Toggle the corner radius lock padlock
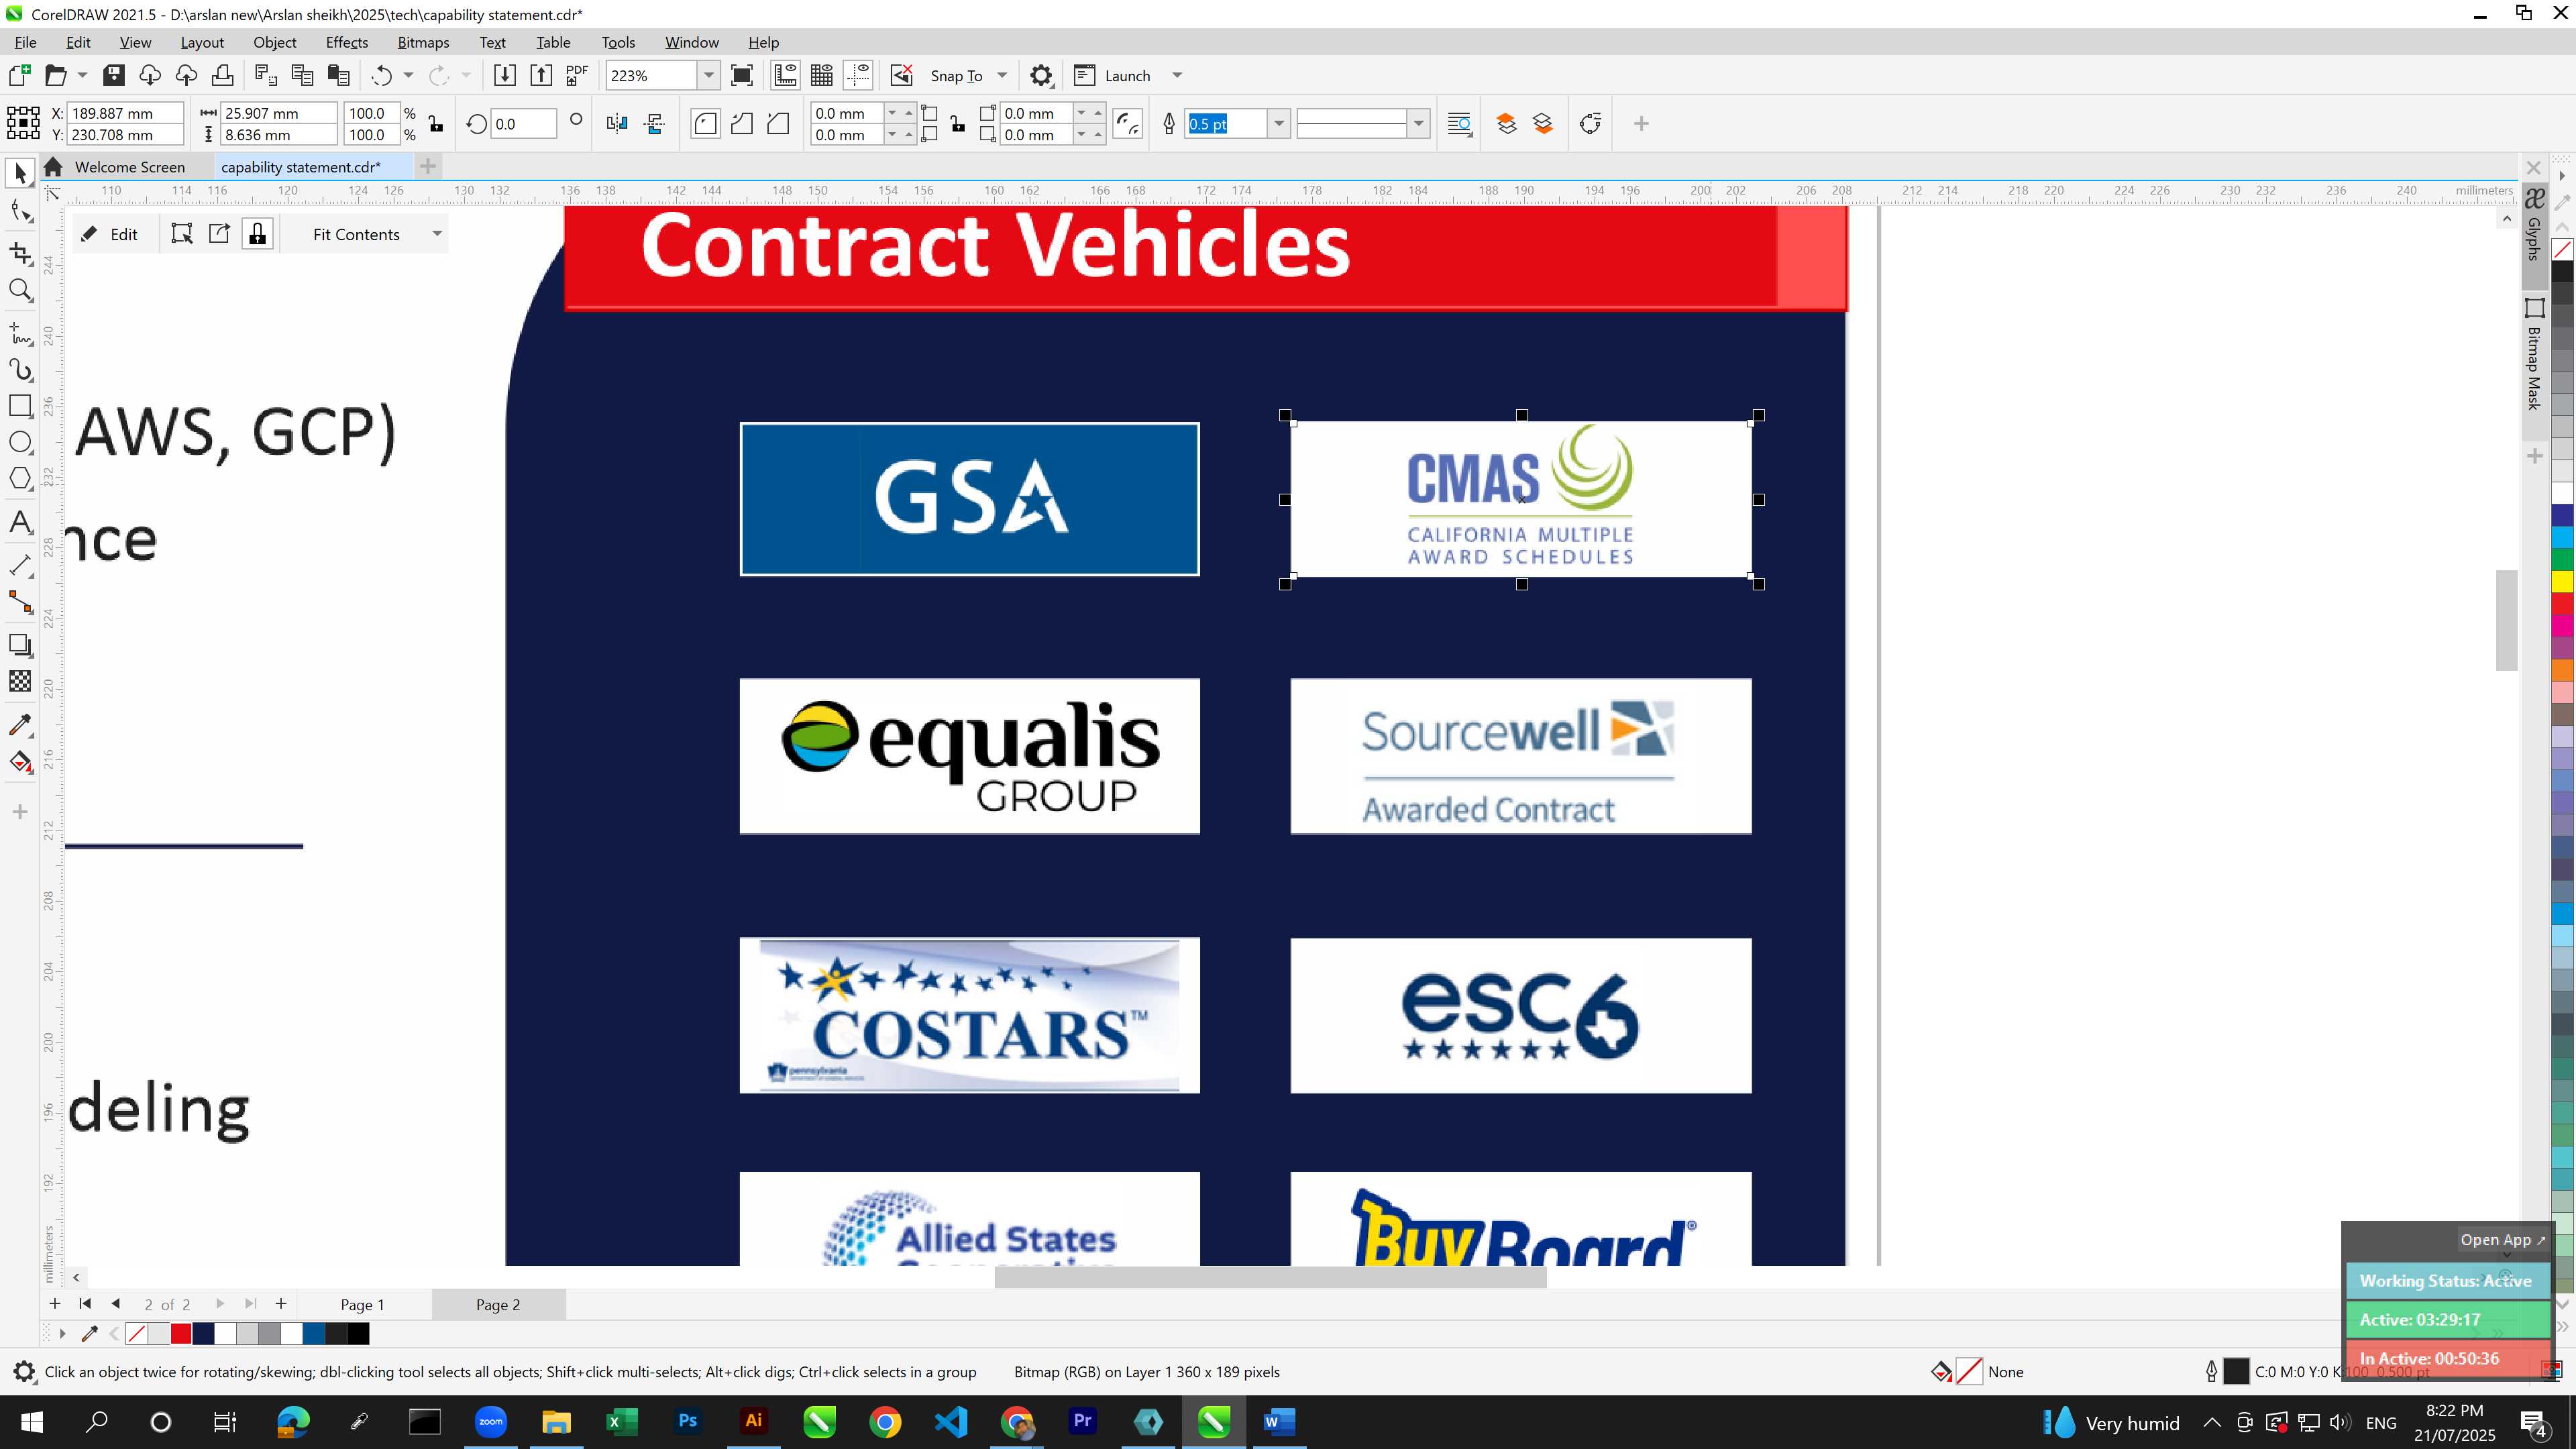Screen dimensions: 2576x1449 coord(958,124)
